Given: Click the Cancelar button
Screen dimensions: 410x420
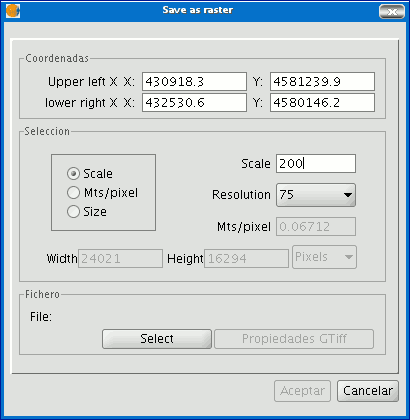Looking at the screenshot, I should 368,391.
